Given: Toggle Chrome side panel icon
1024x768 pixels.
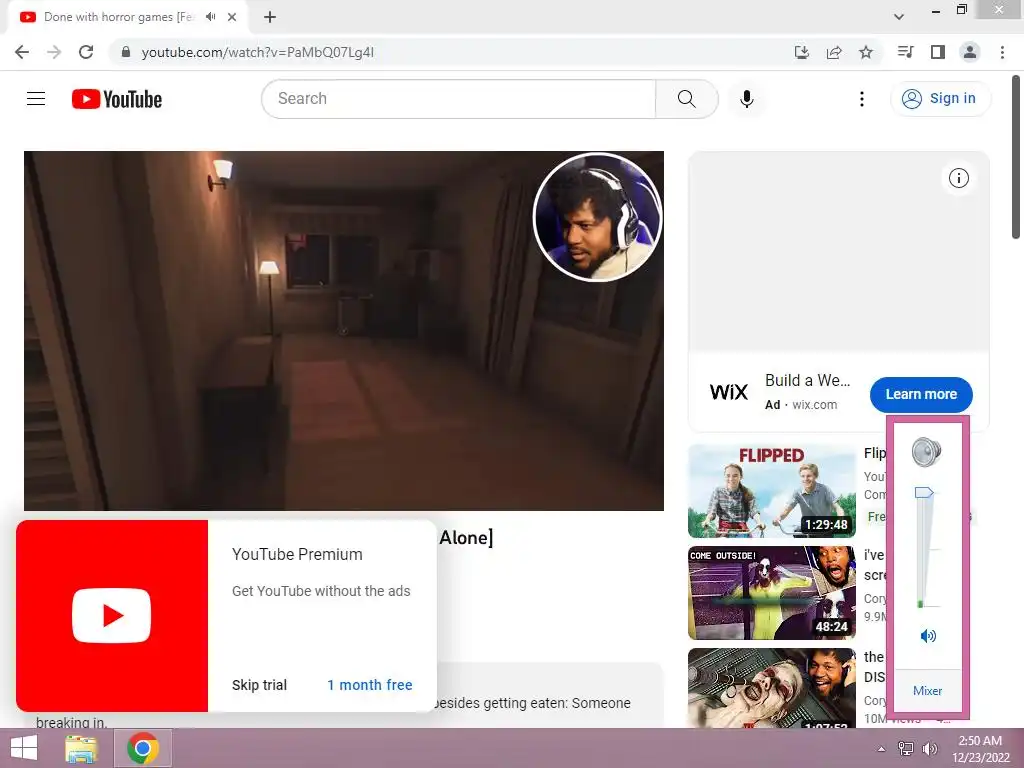Looking at the screenshot, I should (938, 52).
